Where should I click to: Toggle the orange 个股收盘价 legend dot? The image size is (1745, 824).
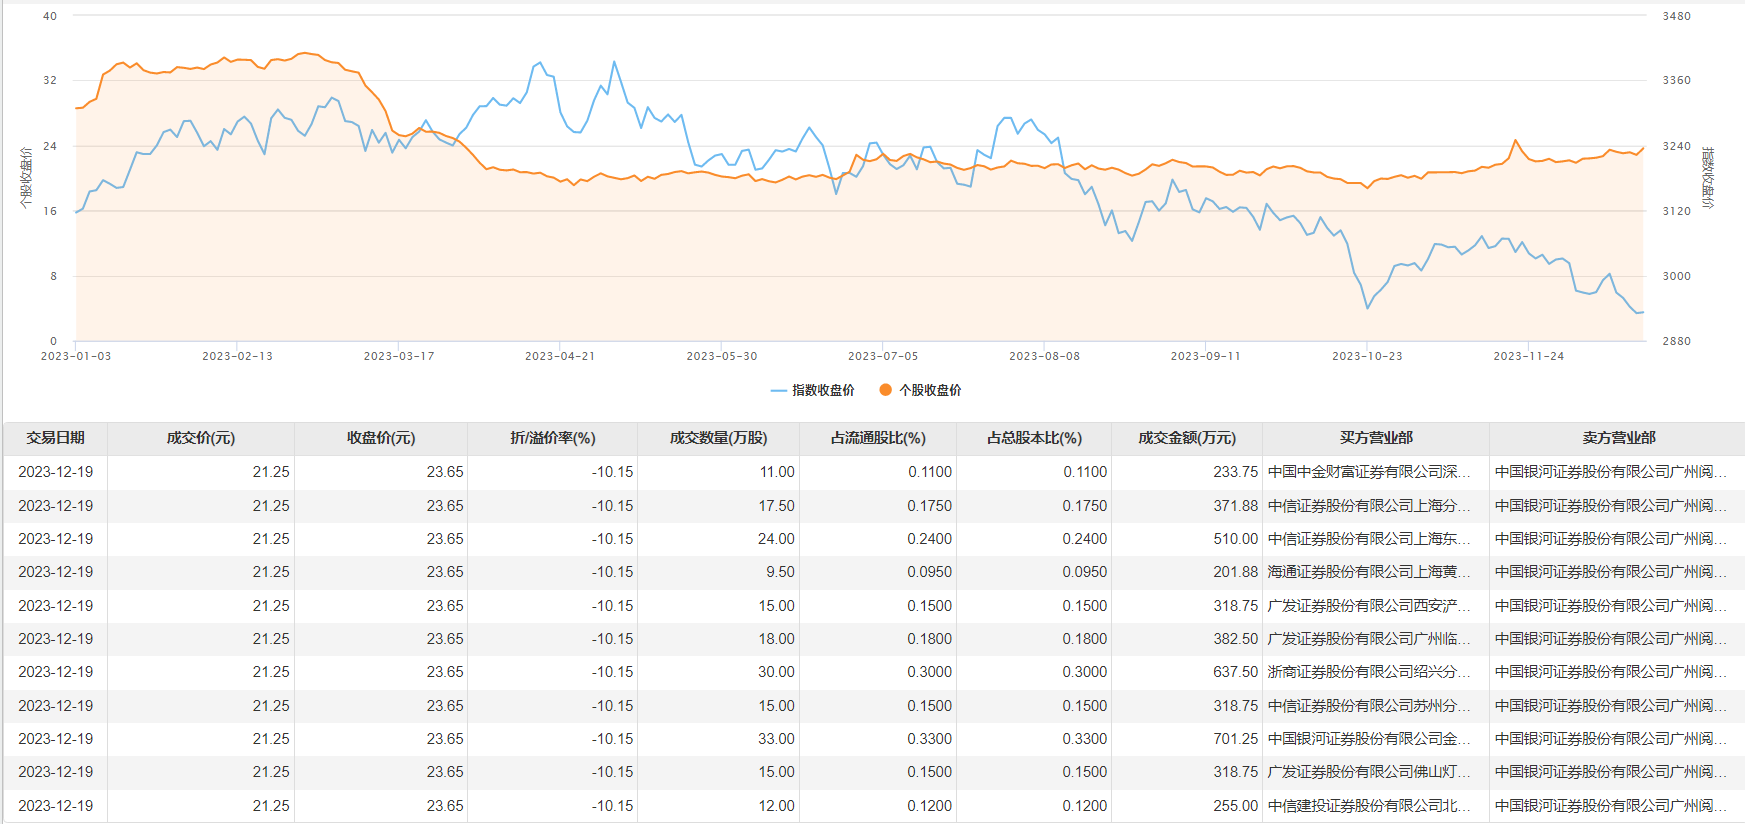tap(885, 390)
